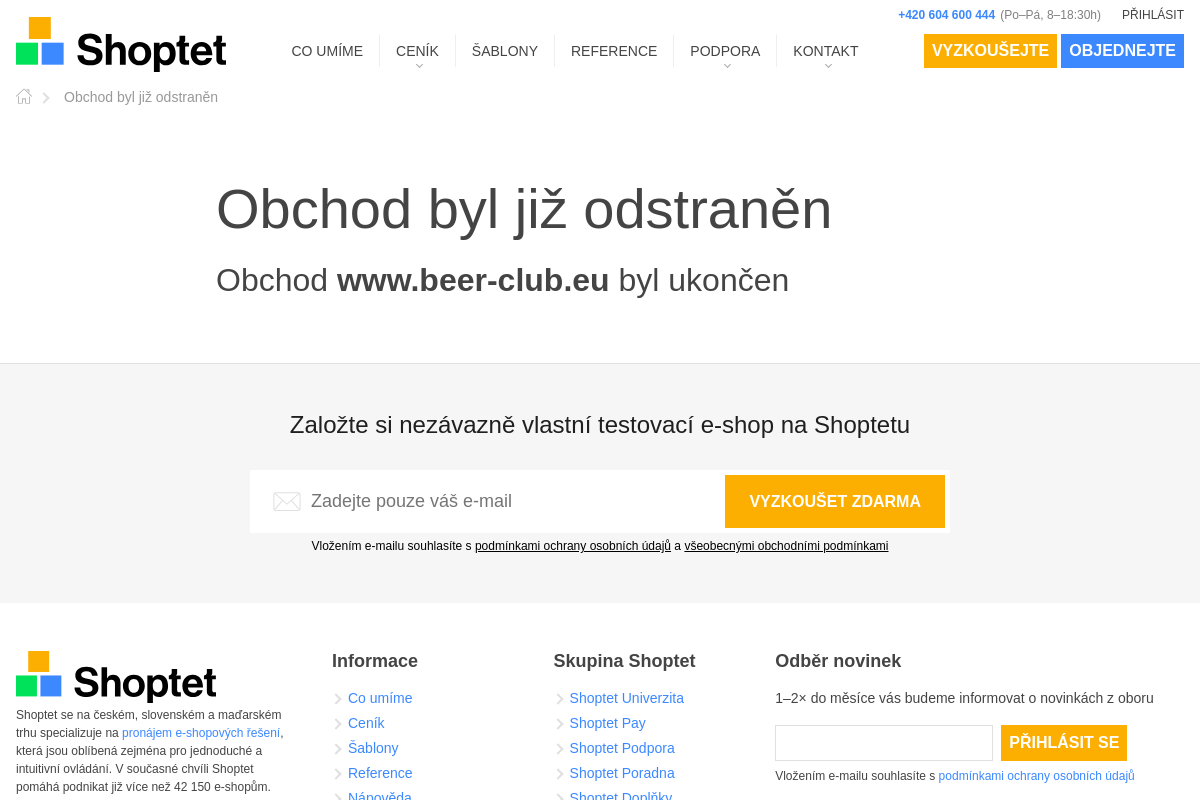Open Shoptet Pay link
Image resolution: width=1200 pixels, height=800 pixels.
(x=608, y=723)
